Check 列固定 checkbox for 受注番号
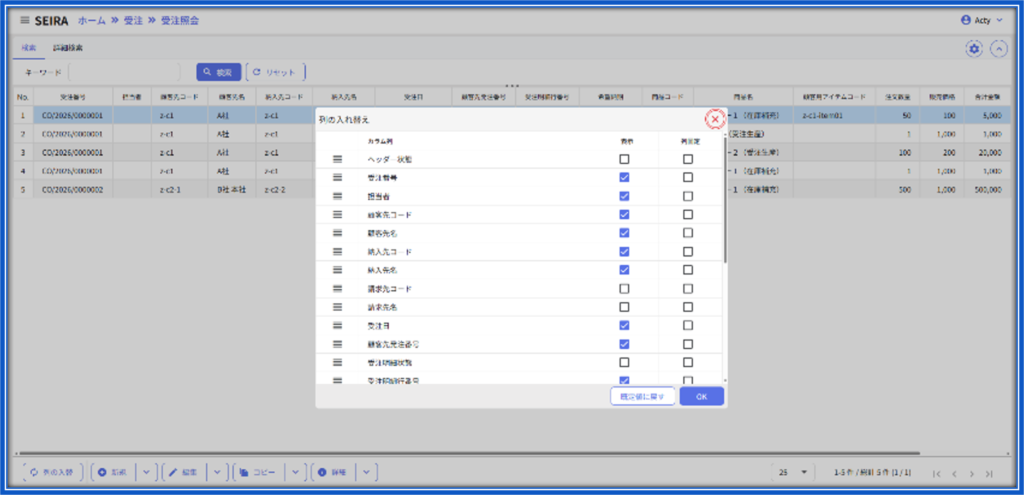The width and height of the screenshot is (1024, 495). pos(688,178)
